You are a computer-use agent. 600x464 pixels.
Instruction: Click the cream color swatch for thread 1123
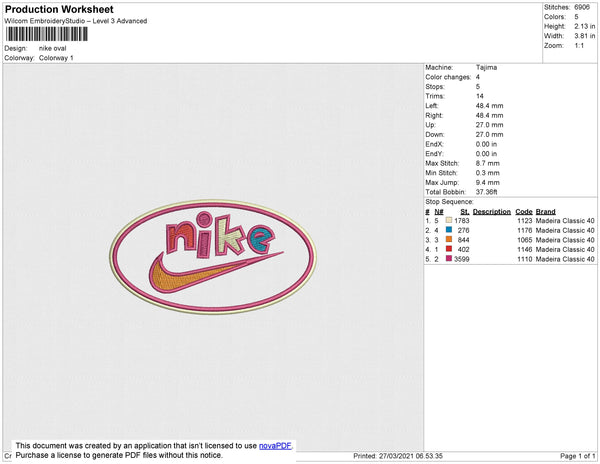click(x=449, y=220)
